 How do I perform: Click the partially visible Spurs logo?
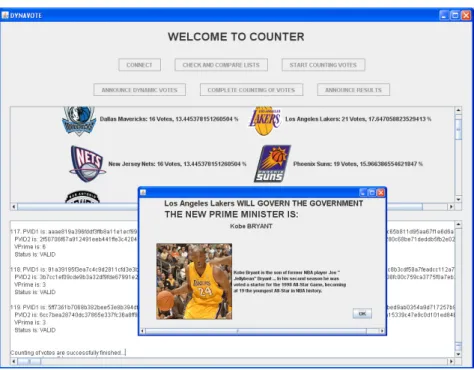(82, 197)
